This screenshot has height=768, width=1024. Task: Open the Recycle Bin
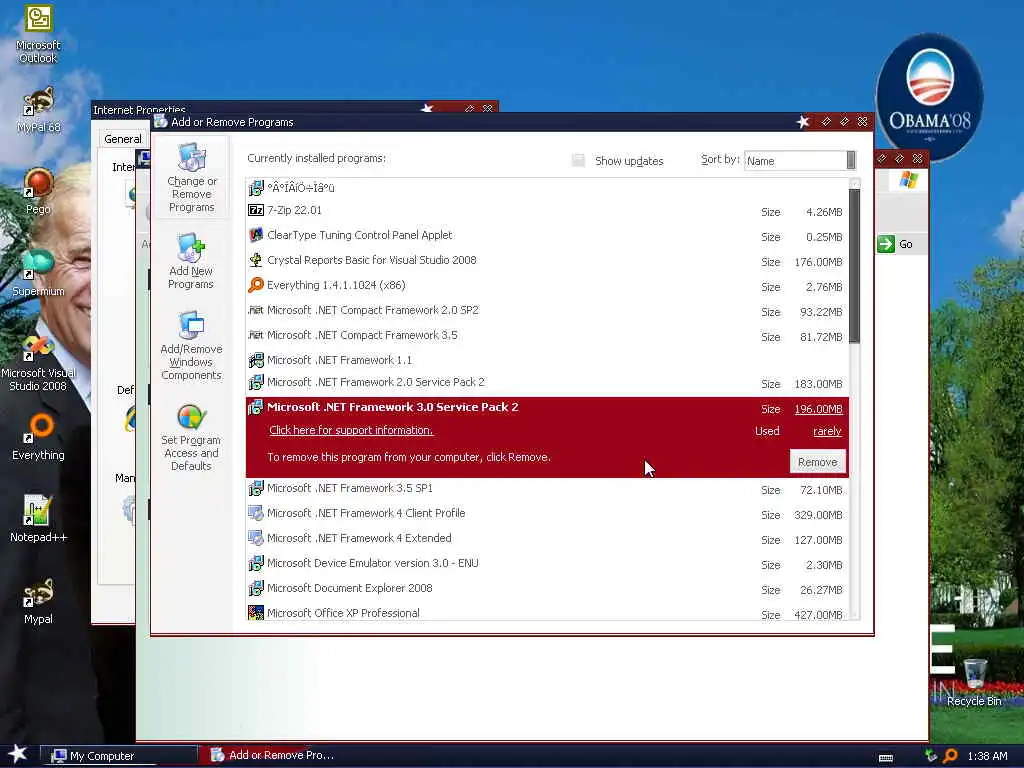[974, 682]
